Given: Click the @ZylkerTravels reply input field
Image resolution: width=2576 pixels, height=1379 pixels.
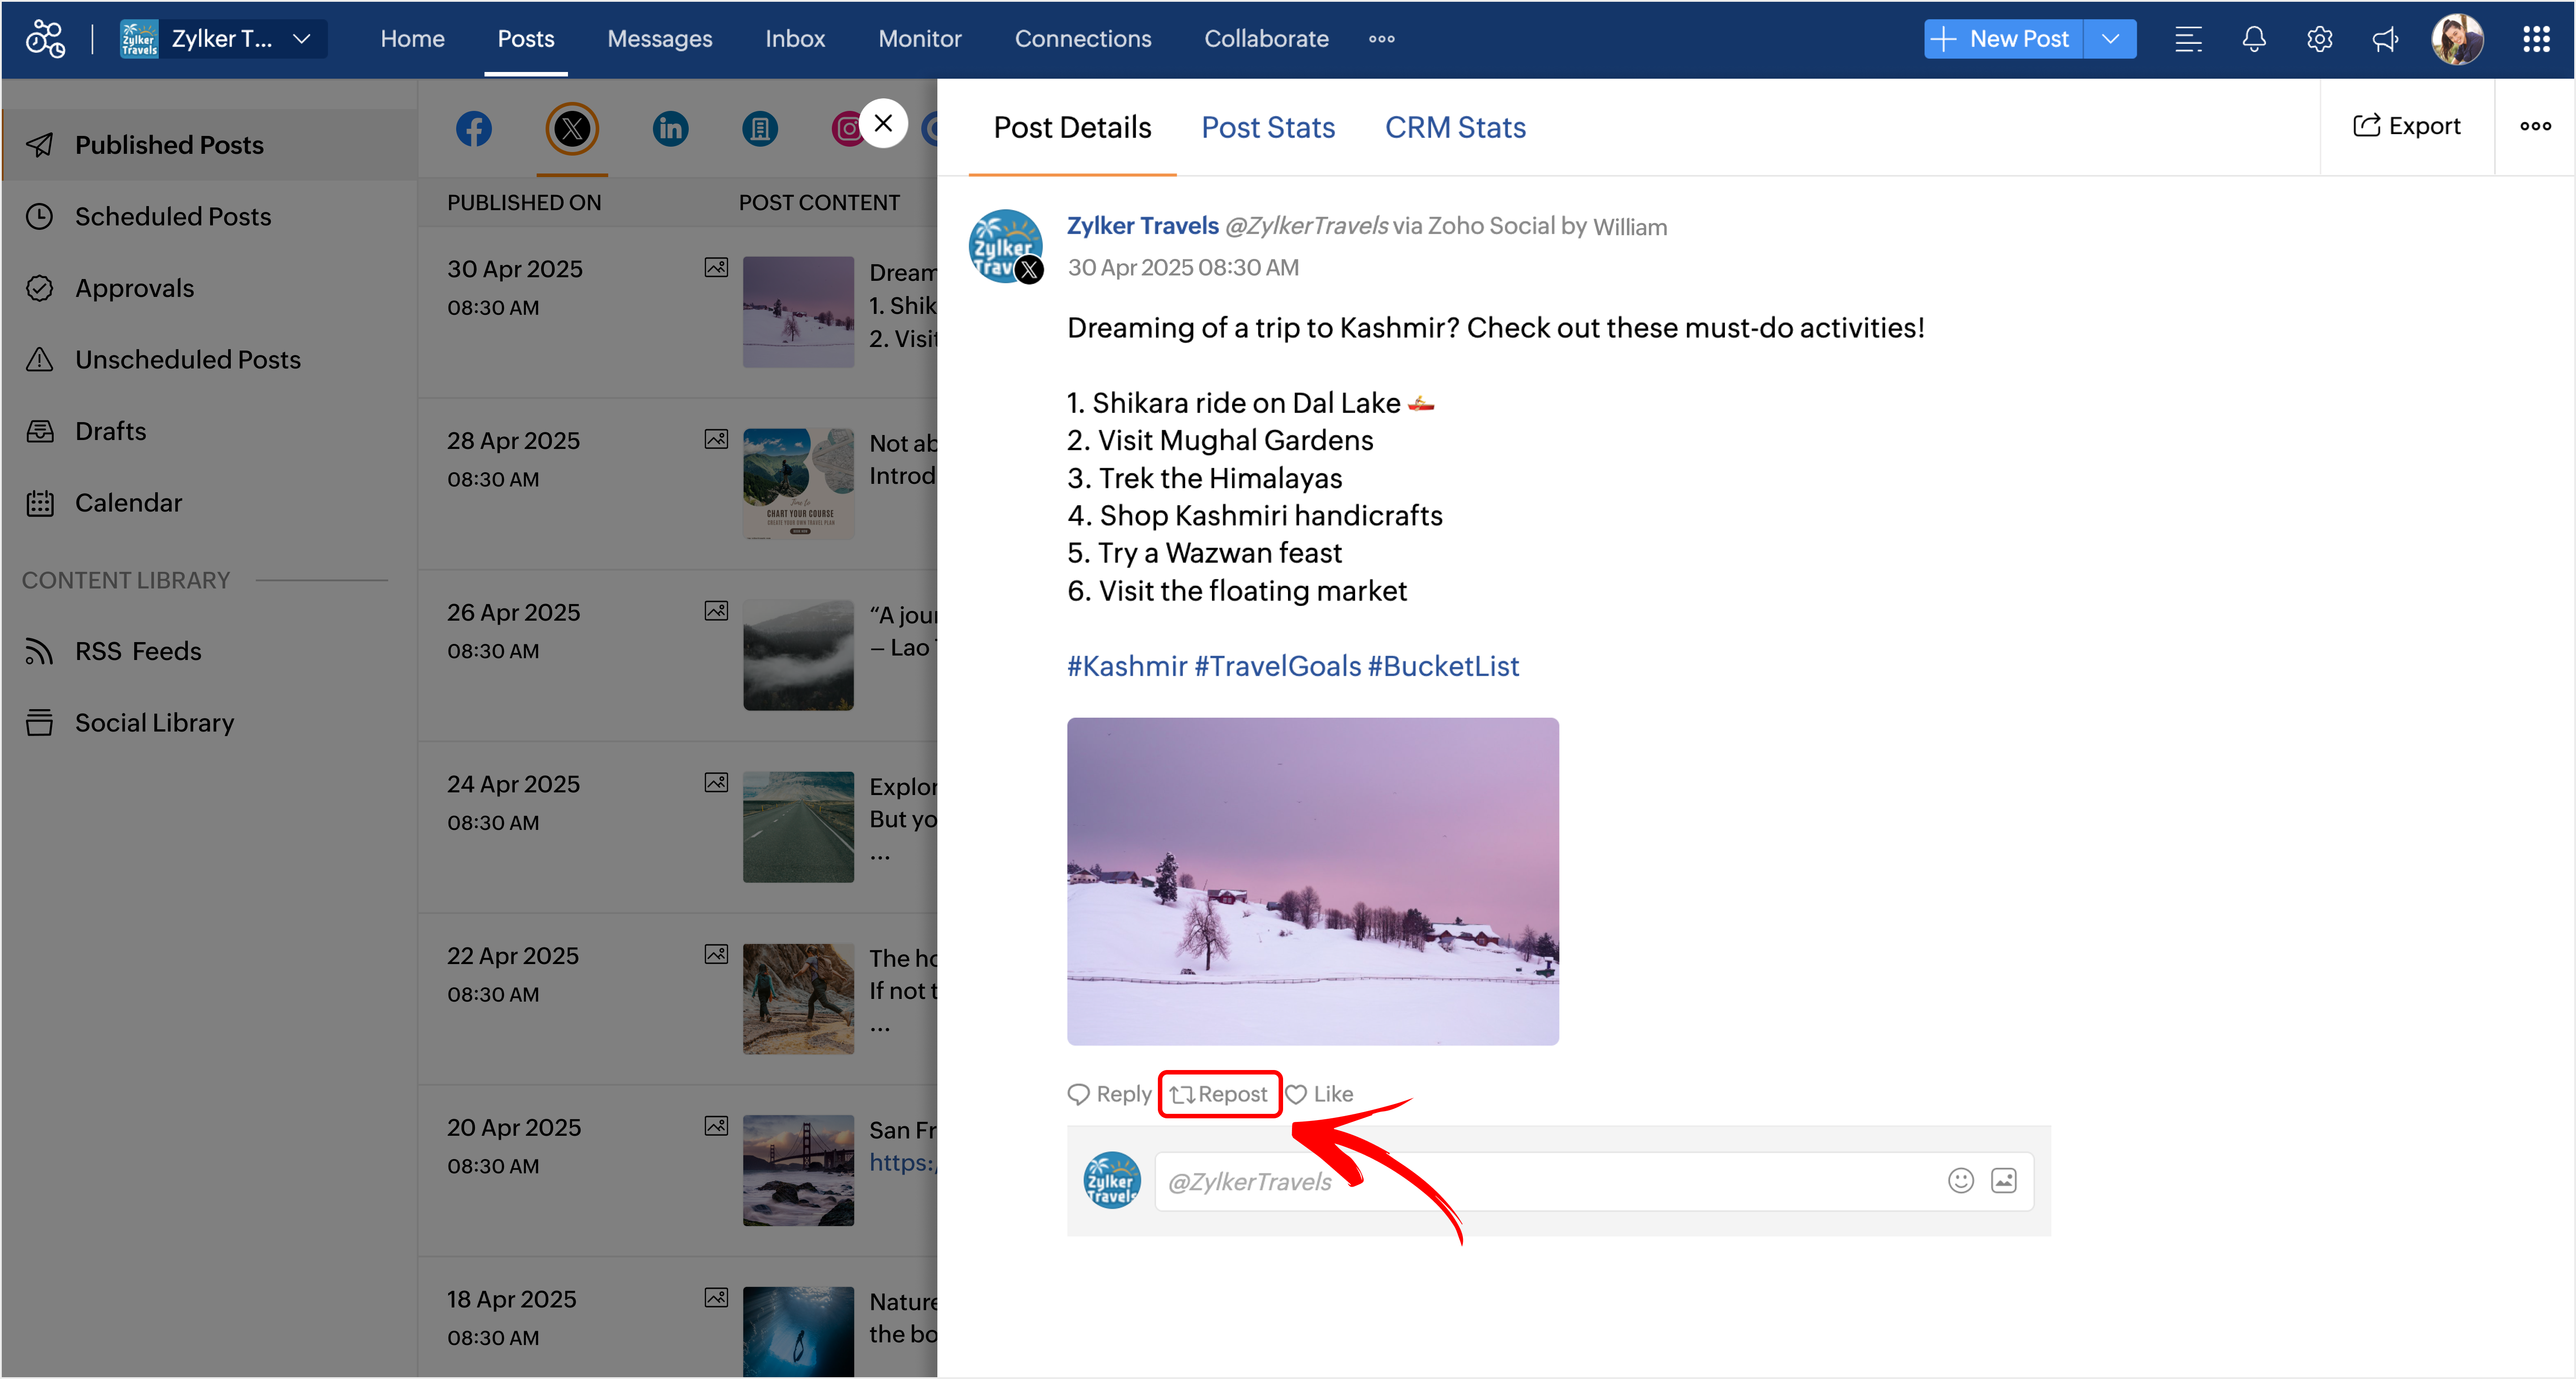Looking at the screenshot, I should (1540, 1182).
